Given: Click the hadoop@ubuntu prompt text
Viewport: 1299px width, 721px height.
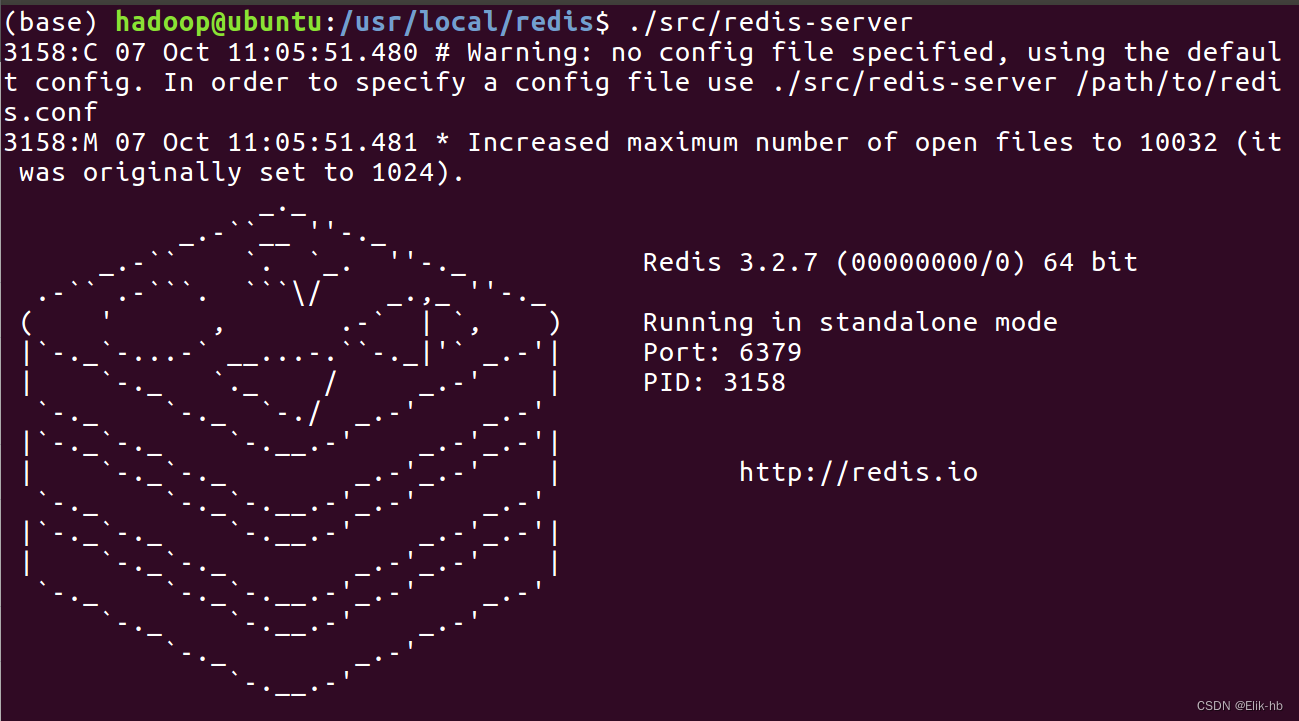Looking at the screenshot, I should pyautogui.click(x=219, y=21).
